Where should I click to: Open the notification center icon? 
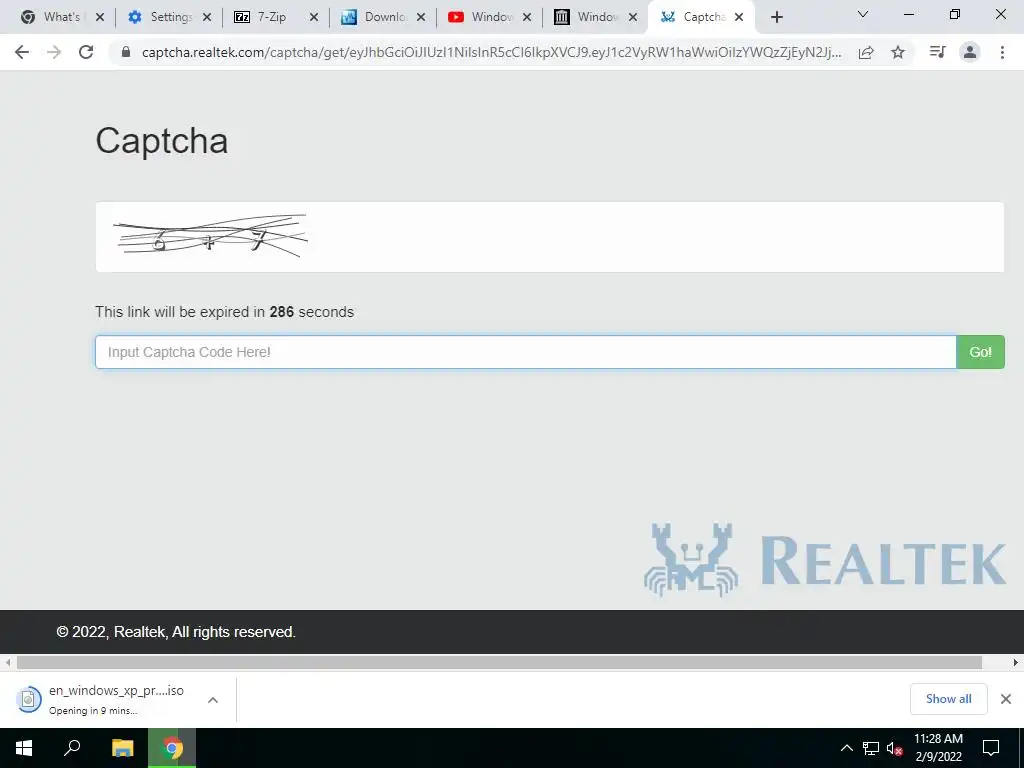tap(991, 748)
